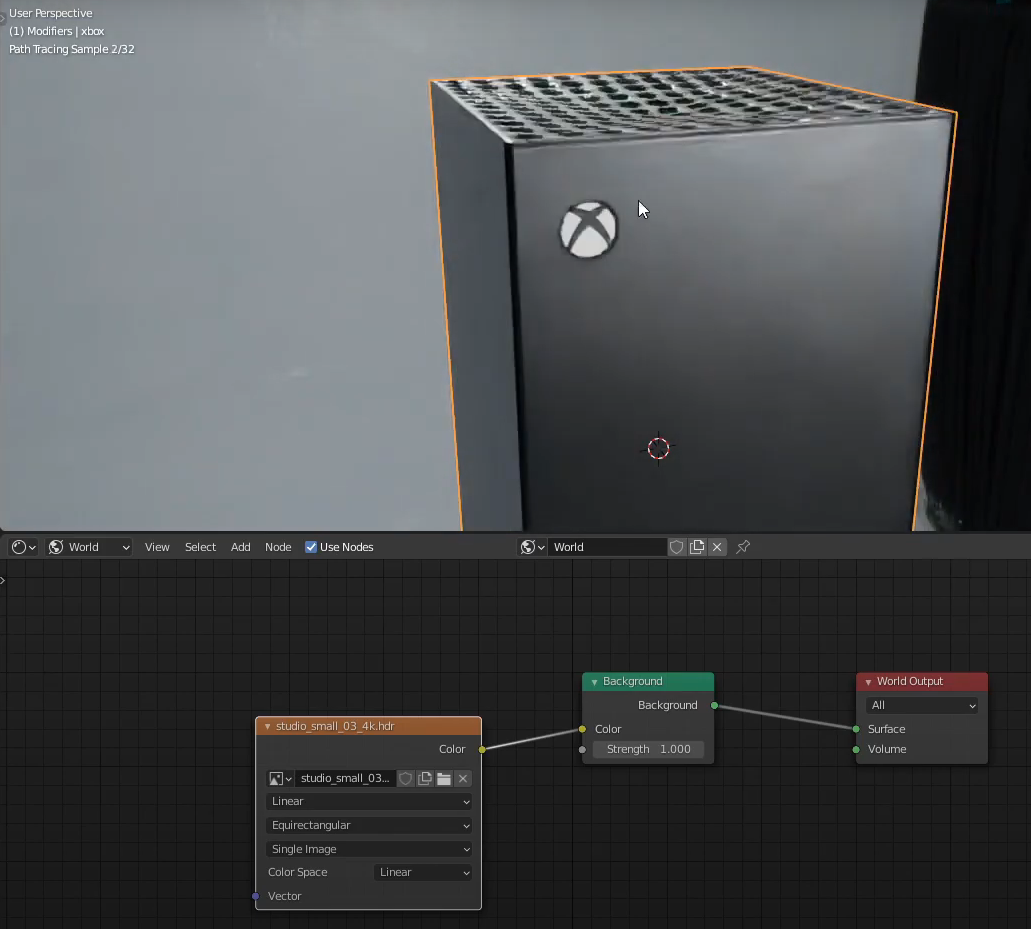Open the World Output target dropdown 'All'
This screenshot has width=1031, height=929.
pyautogui.click(x=923, y=705)
